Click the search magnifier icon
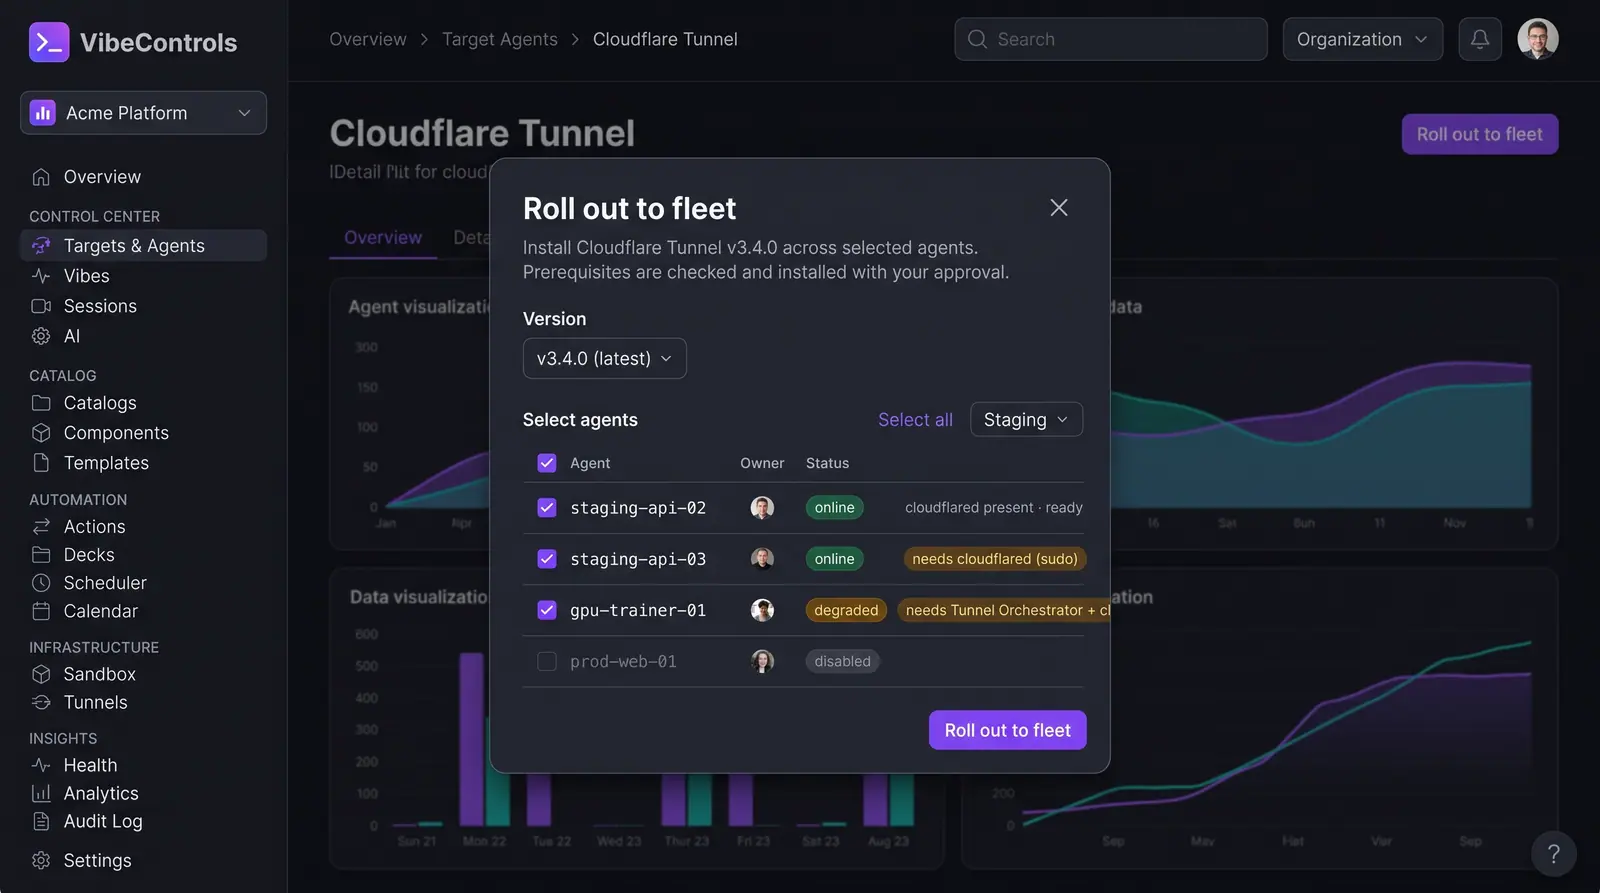The width and height of the screenshot is (1600, 893). 977,39
